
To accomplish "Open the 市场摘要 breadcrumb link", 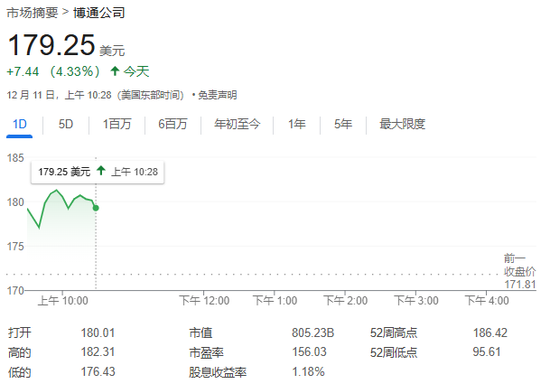I will point(32,13).
